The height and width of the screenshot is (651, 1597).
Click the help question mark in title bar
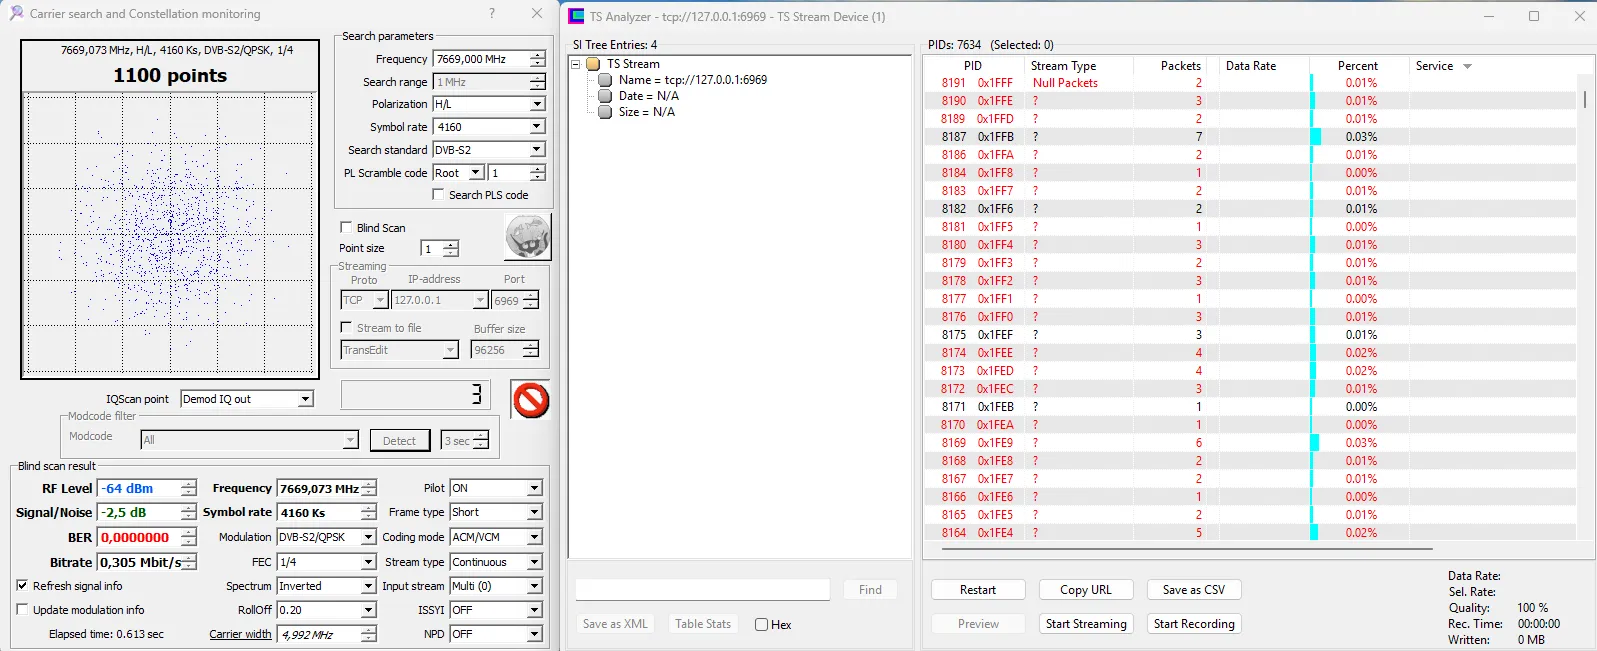(492, 14)
